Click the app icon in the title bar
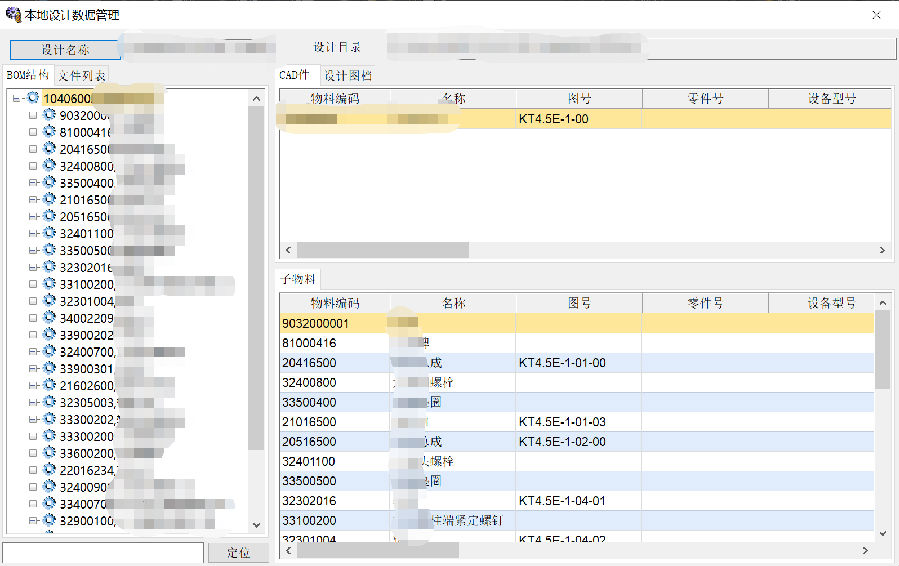The image size is (899, 566). tap(13, 14)
